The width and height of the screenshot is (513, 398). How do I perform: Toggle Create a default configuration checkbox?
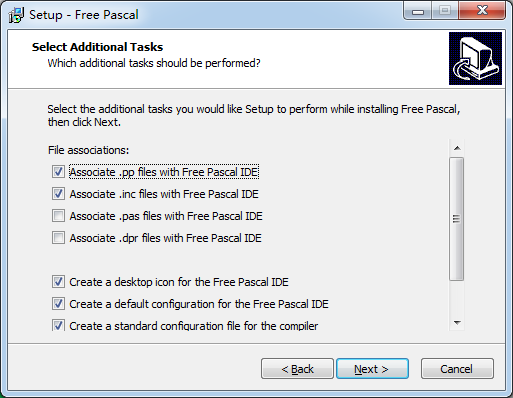click(x=58, y=304)
